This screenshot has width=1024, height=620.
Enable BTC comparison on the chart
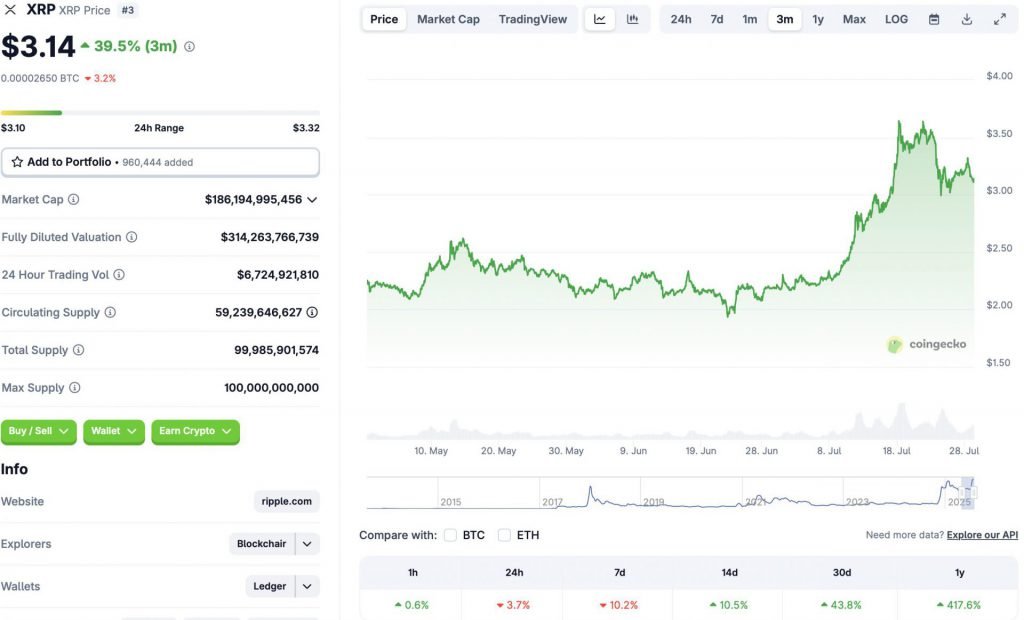pyautogui.click(x=451, y=535)
